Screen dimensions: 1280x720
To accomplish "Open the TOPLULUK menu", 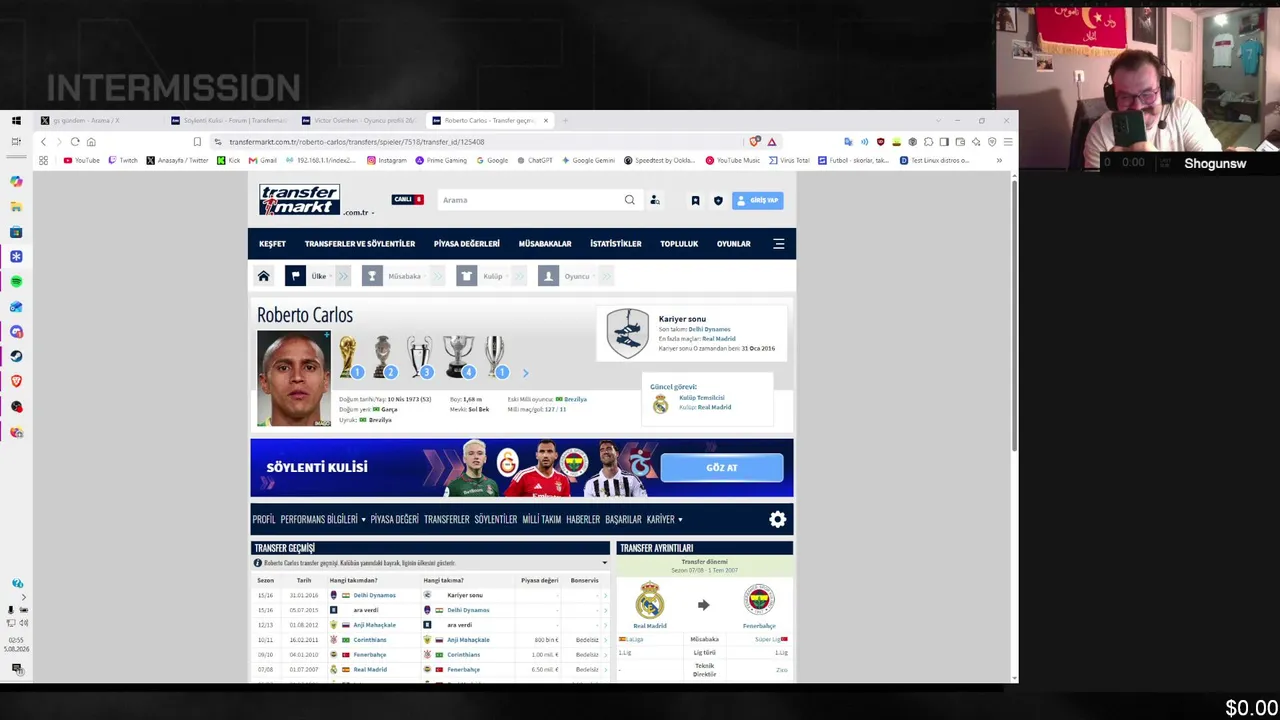I will point(679,243).
